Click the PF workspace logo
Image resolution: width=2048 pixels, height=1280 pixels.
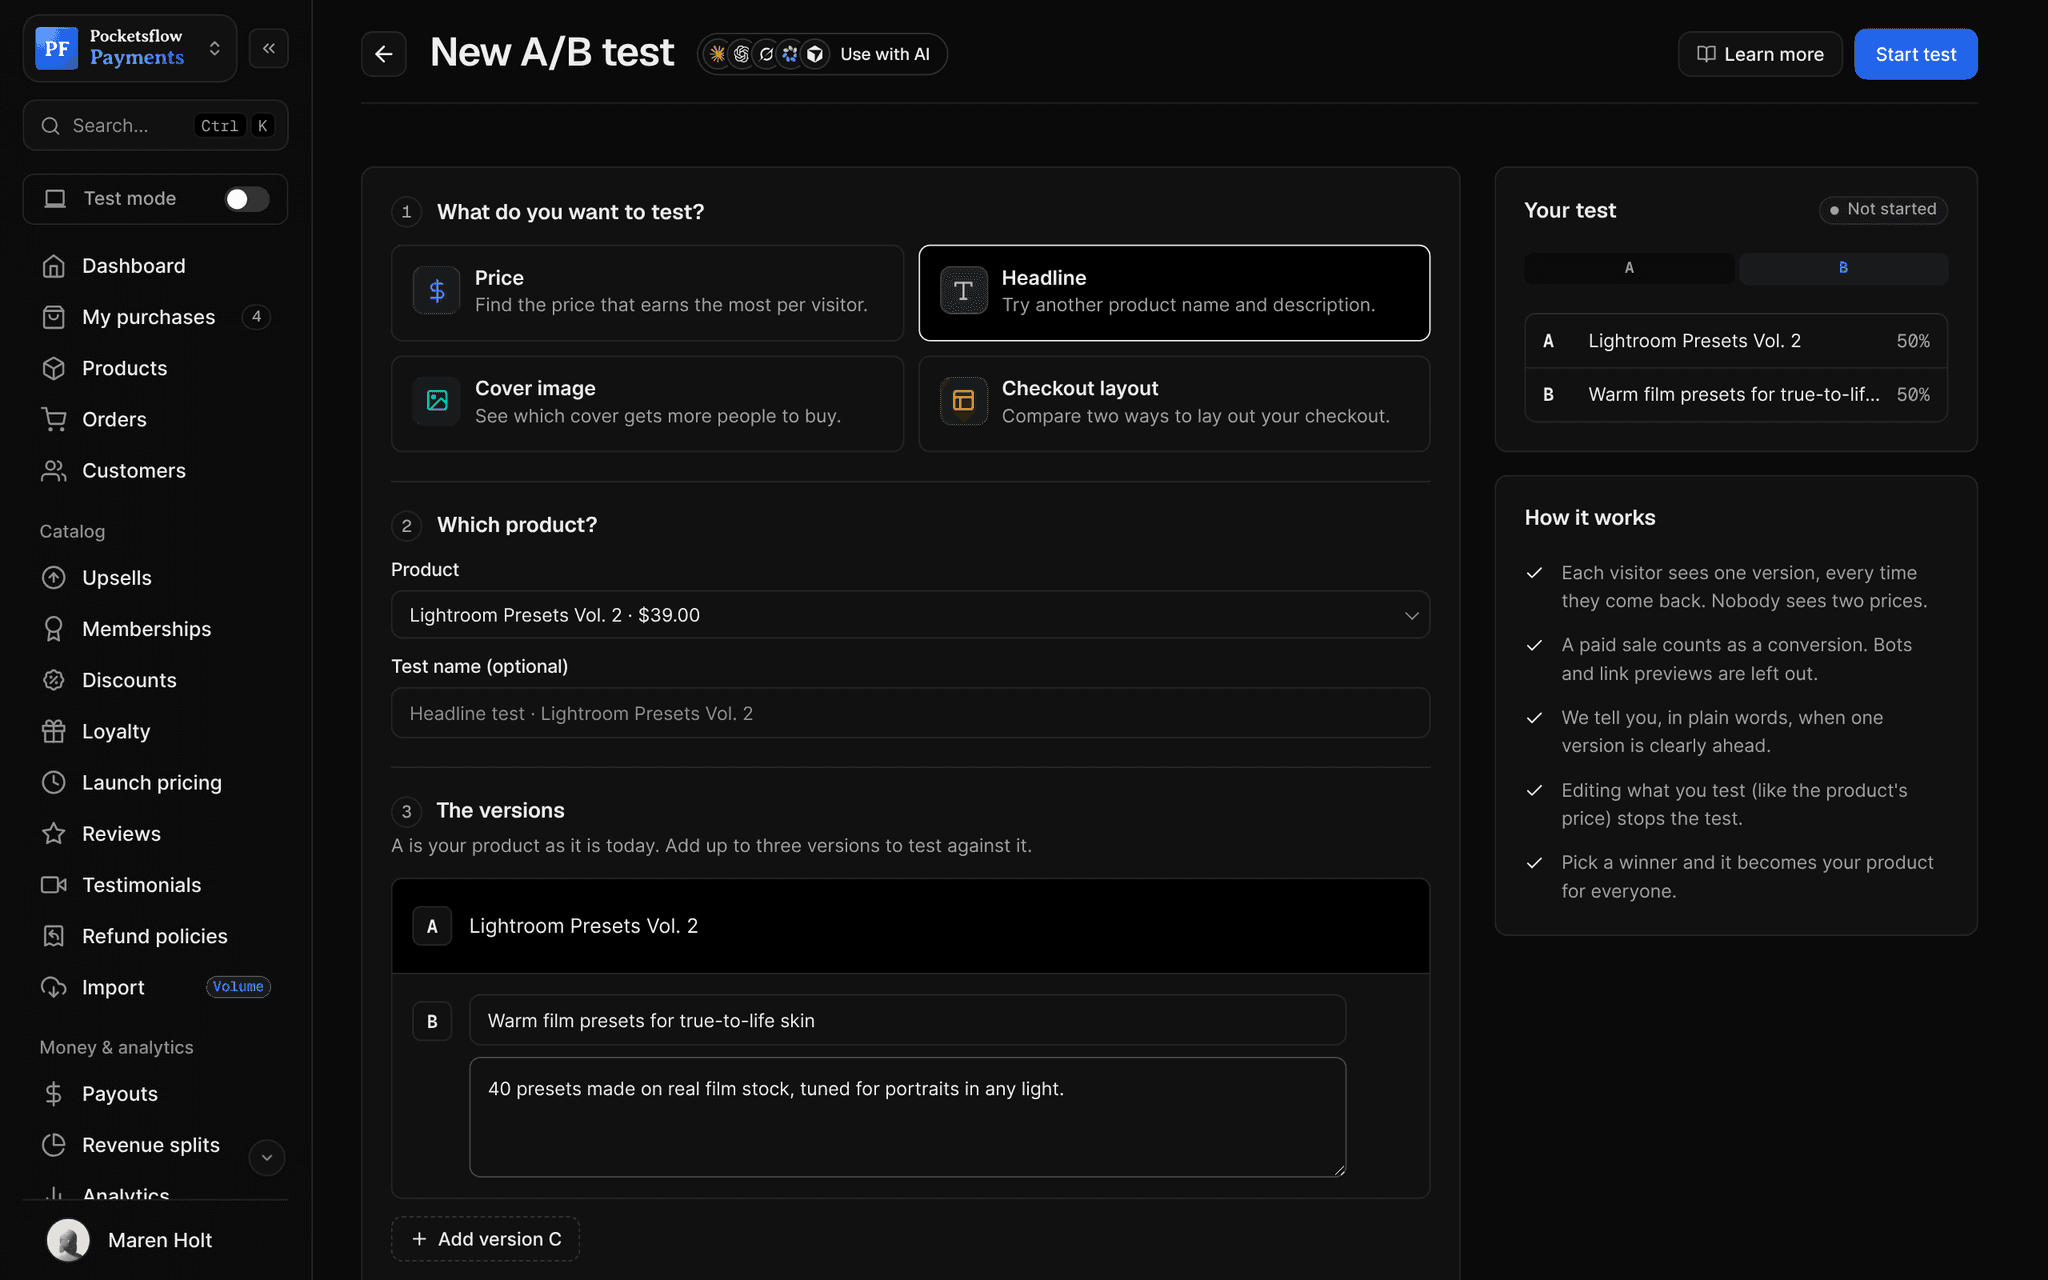click(x=57, y=48)
